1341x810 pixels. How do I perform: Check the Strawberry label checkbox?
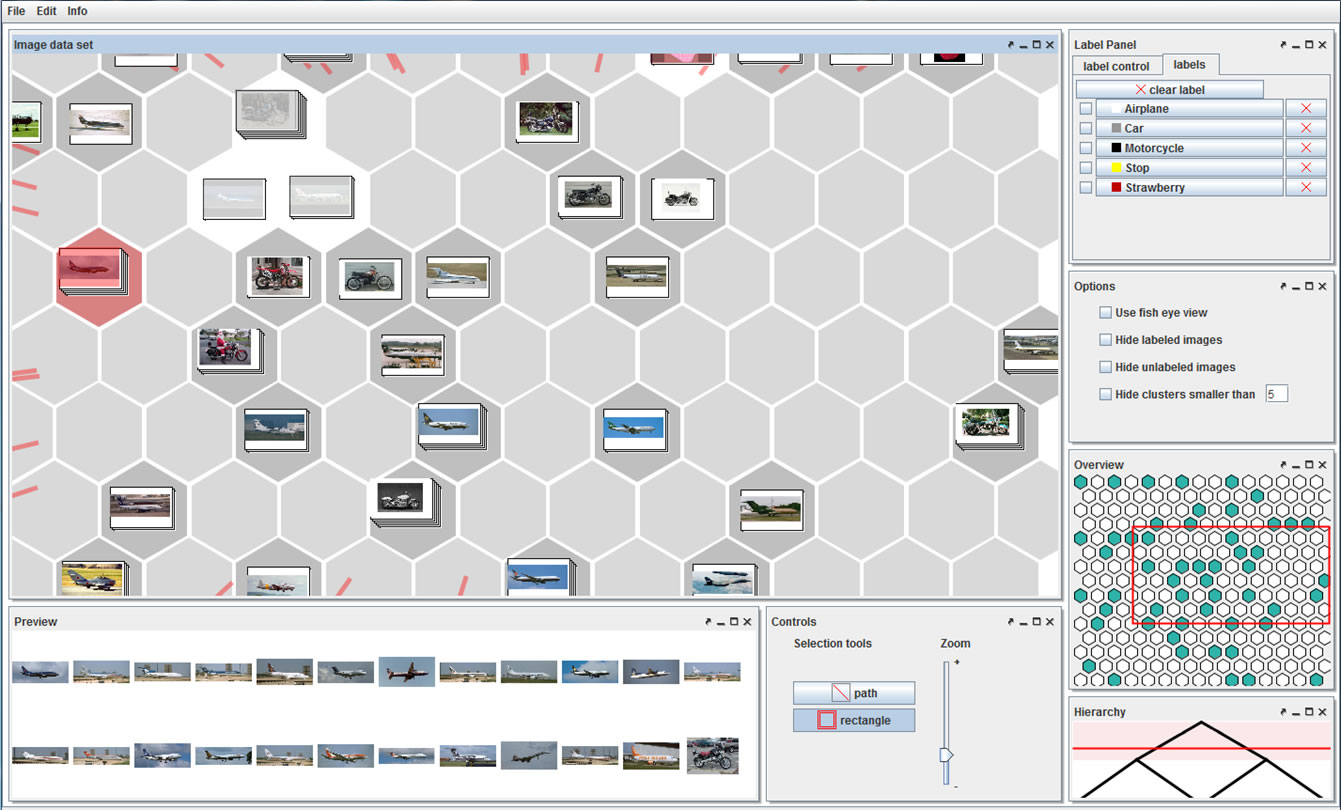(x=1086, y=187)
